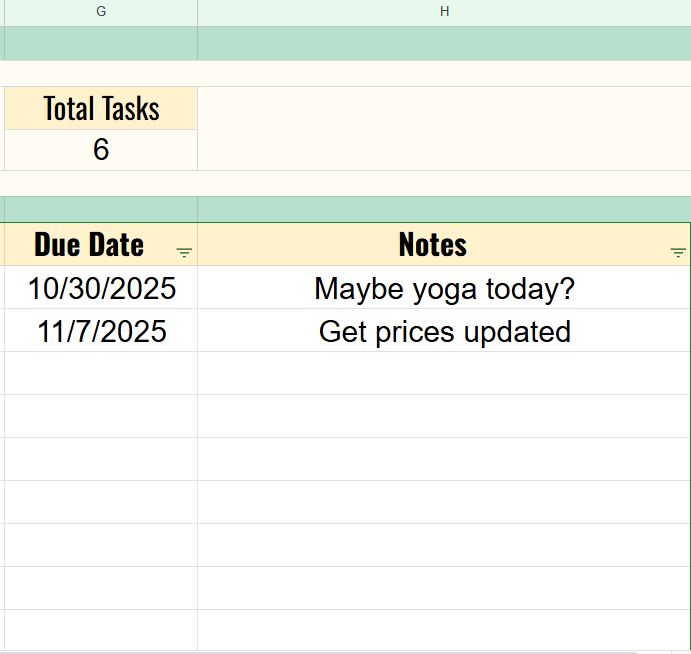
Task: Click top green band cell under column G
Action: point(101,44)
